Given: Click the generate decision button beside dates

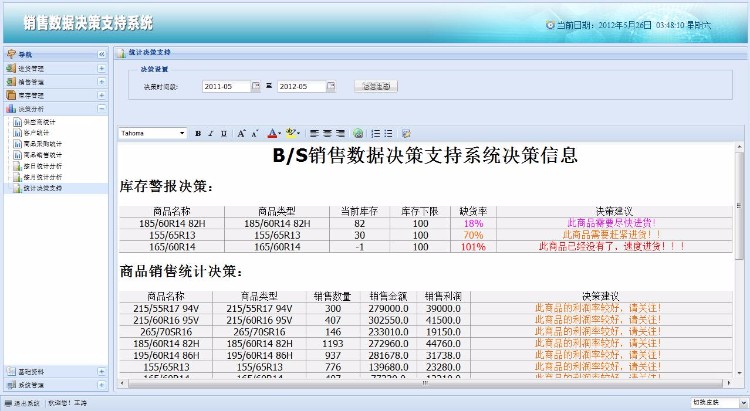Looking at the screenshot, I should pos(377,87).
